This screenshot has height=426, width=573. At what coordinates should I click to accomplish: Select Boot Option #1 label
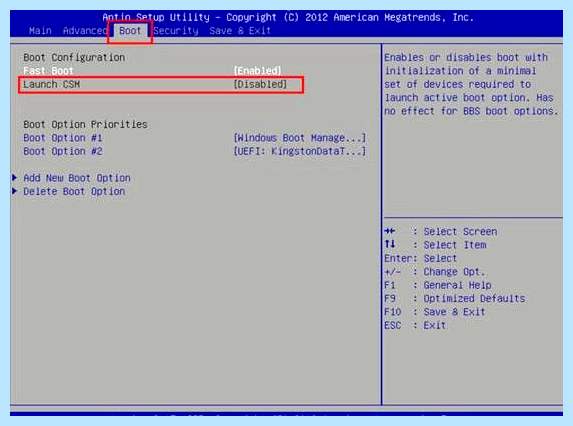63,138
